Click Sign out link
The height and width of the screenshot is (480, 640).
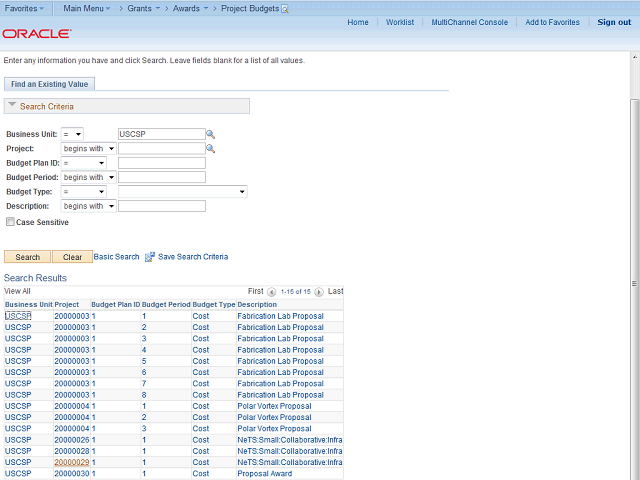click(614, 22)
